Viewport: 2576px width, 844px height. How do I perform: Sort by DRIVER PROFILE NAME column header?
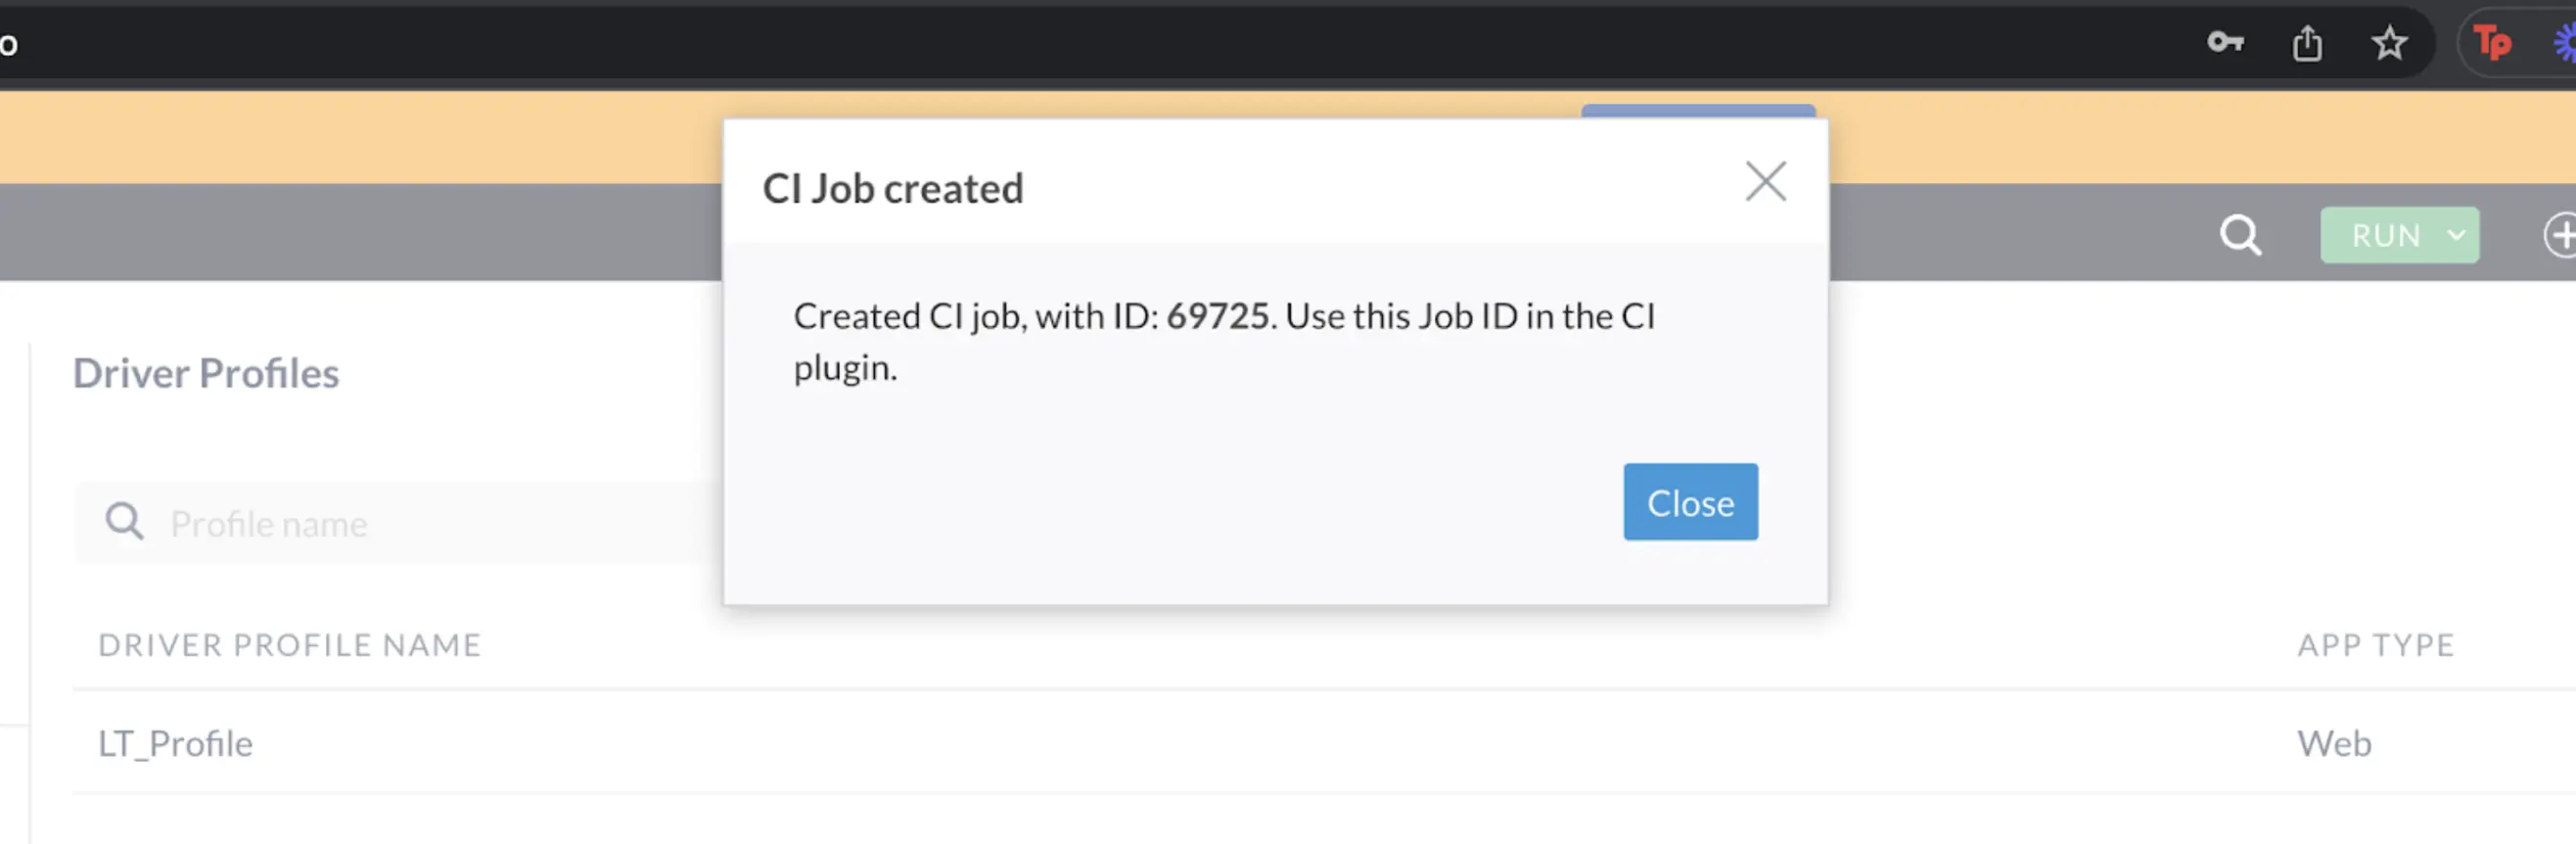pos(289,645)
